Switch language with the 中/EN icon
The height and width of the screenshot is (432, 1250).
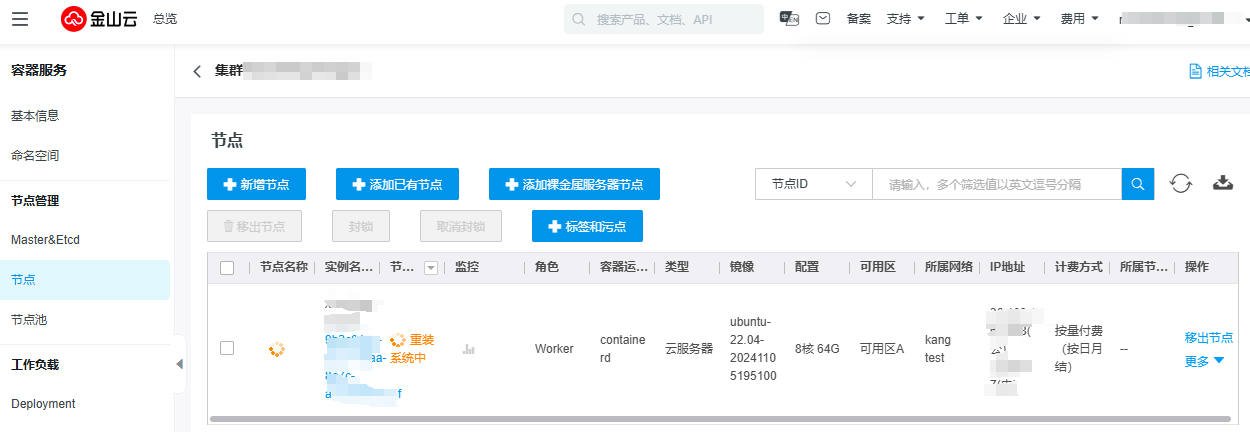(789, 19)
